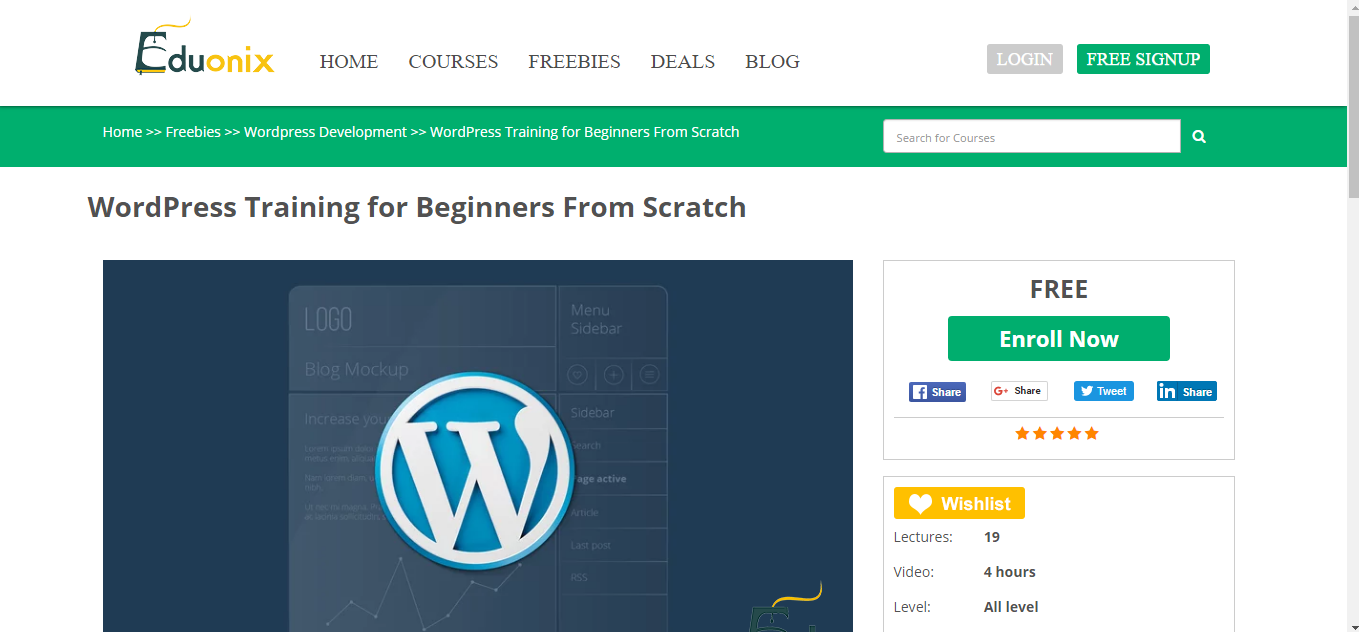Click the LOGIN button
1359x632 pixels.
1025,59
